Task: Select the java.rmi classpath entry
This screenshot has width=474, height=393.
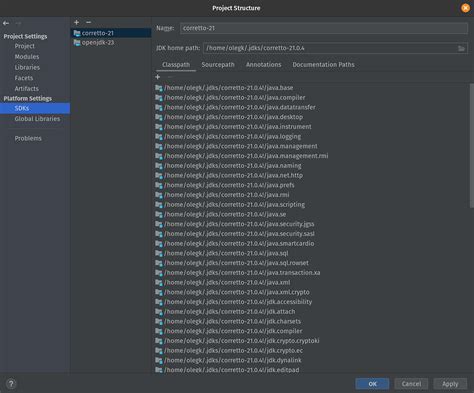Action: point(222,195)
